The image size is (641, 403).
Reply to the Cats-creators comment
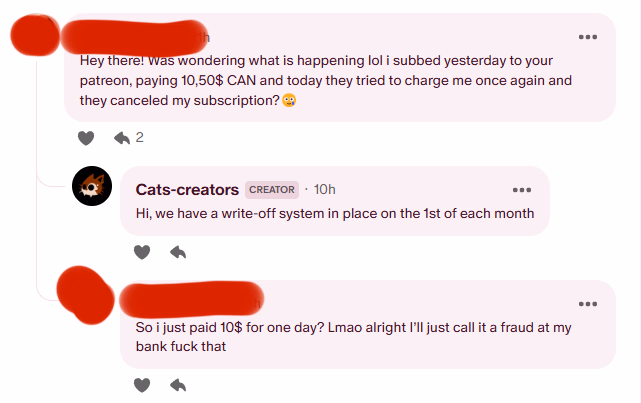tap(178, 252)
